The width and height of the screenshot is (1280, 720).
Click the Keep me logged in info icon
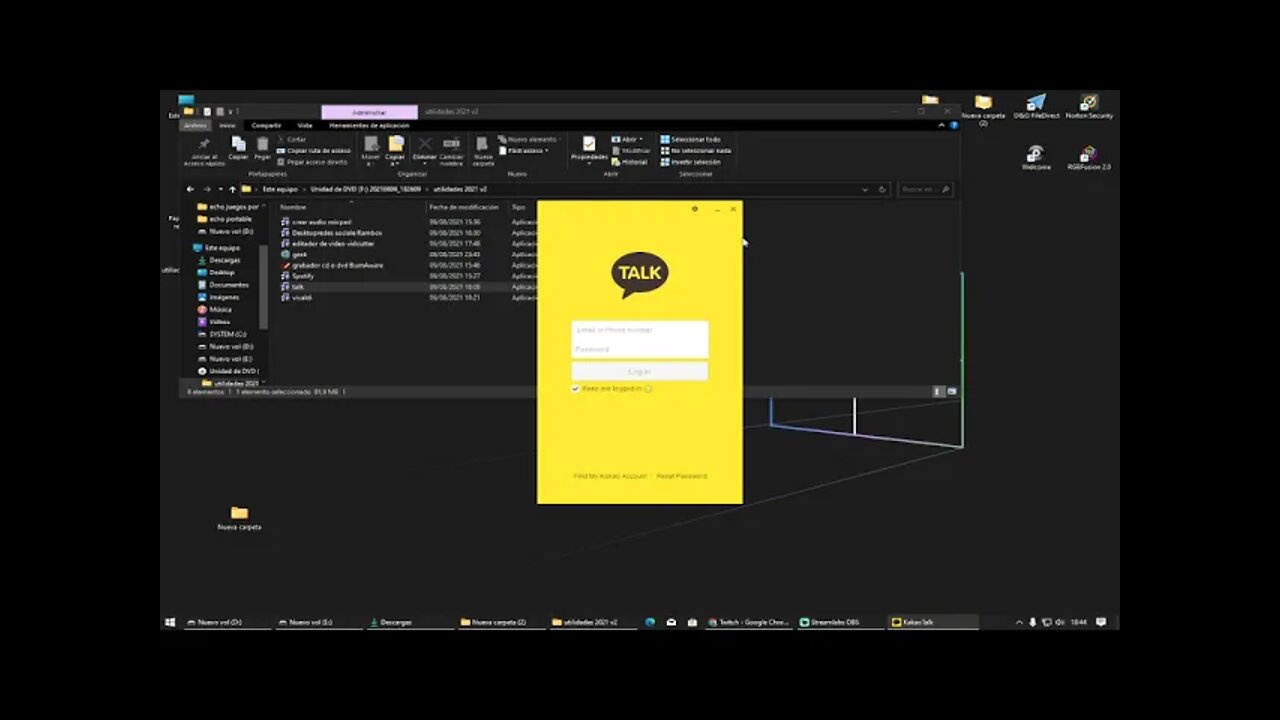coord(648,389)
